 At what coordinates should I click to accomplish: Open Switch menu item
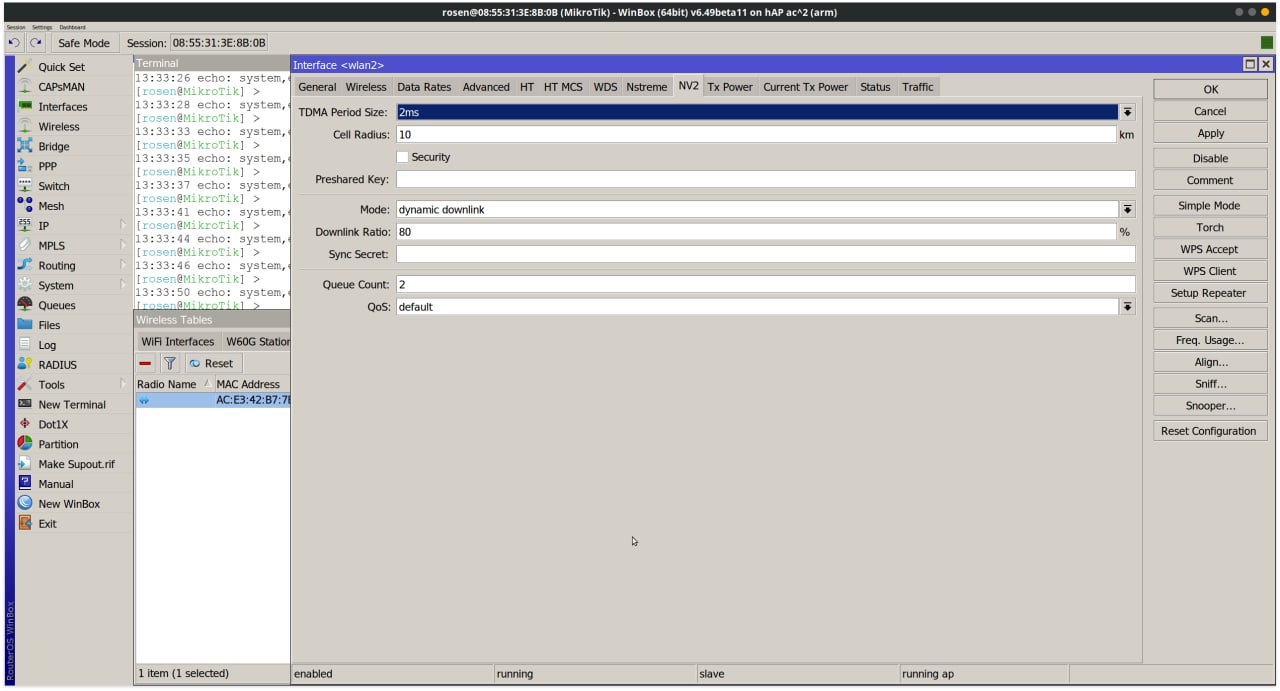[x=54, y=187]
